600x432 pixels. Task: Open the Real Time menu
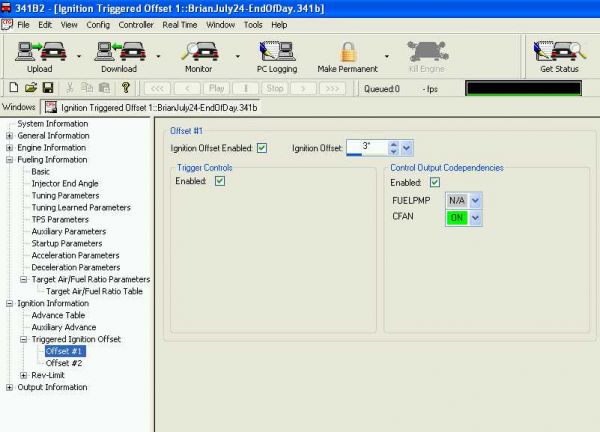pyautogui.click(x=181, y=23)
